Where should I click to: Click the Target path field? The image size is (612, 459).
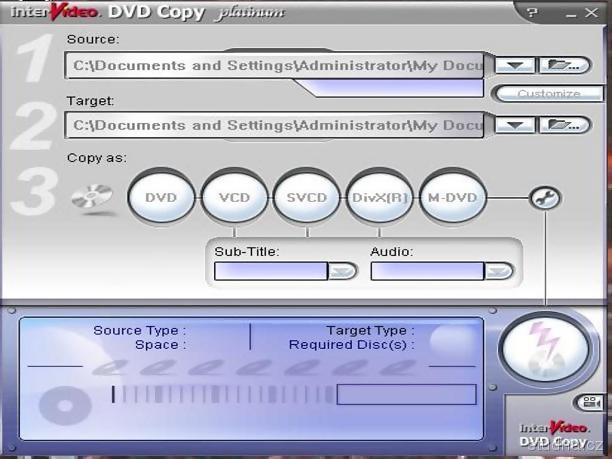coord(274,125)
